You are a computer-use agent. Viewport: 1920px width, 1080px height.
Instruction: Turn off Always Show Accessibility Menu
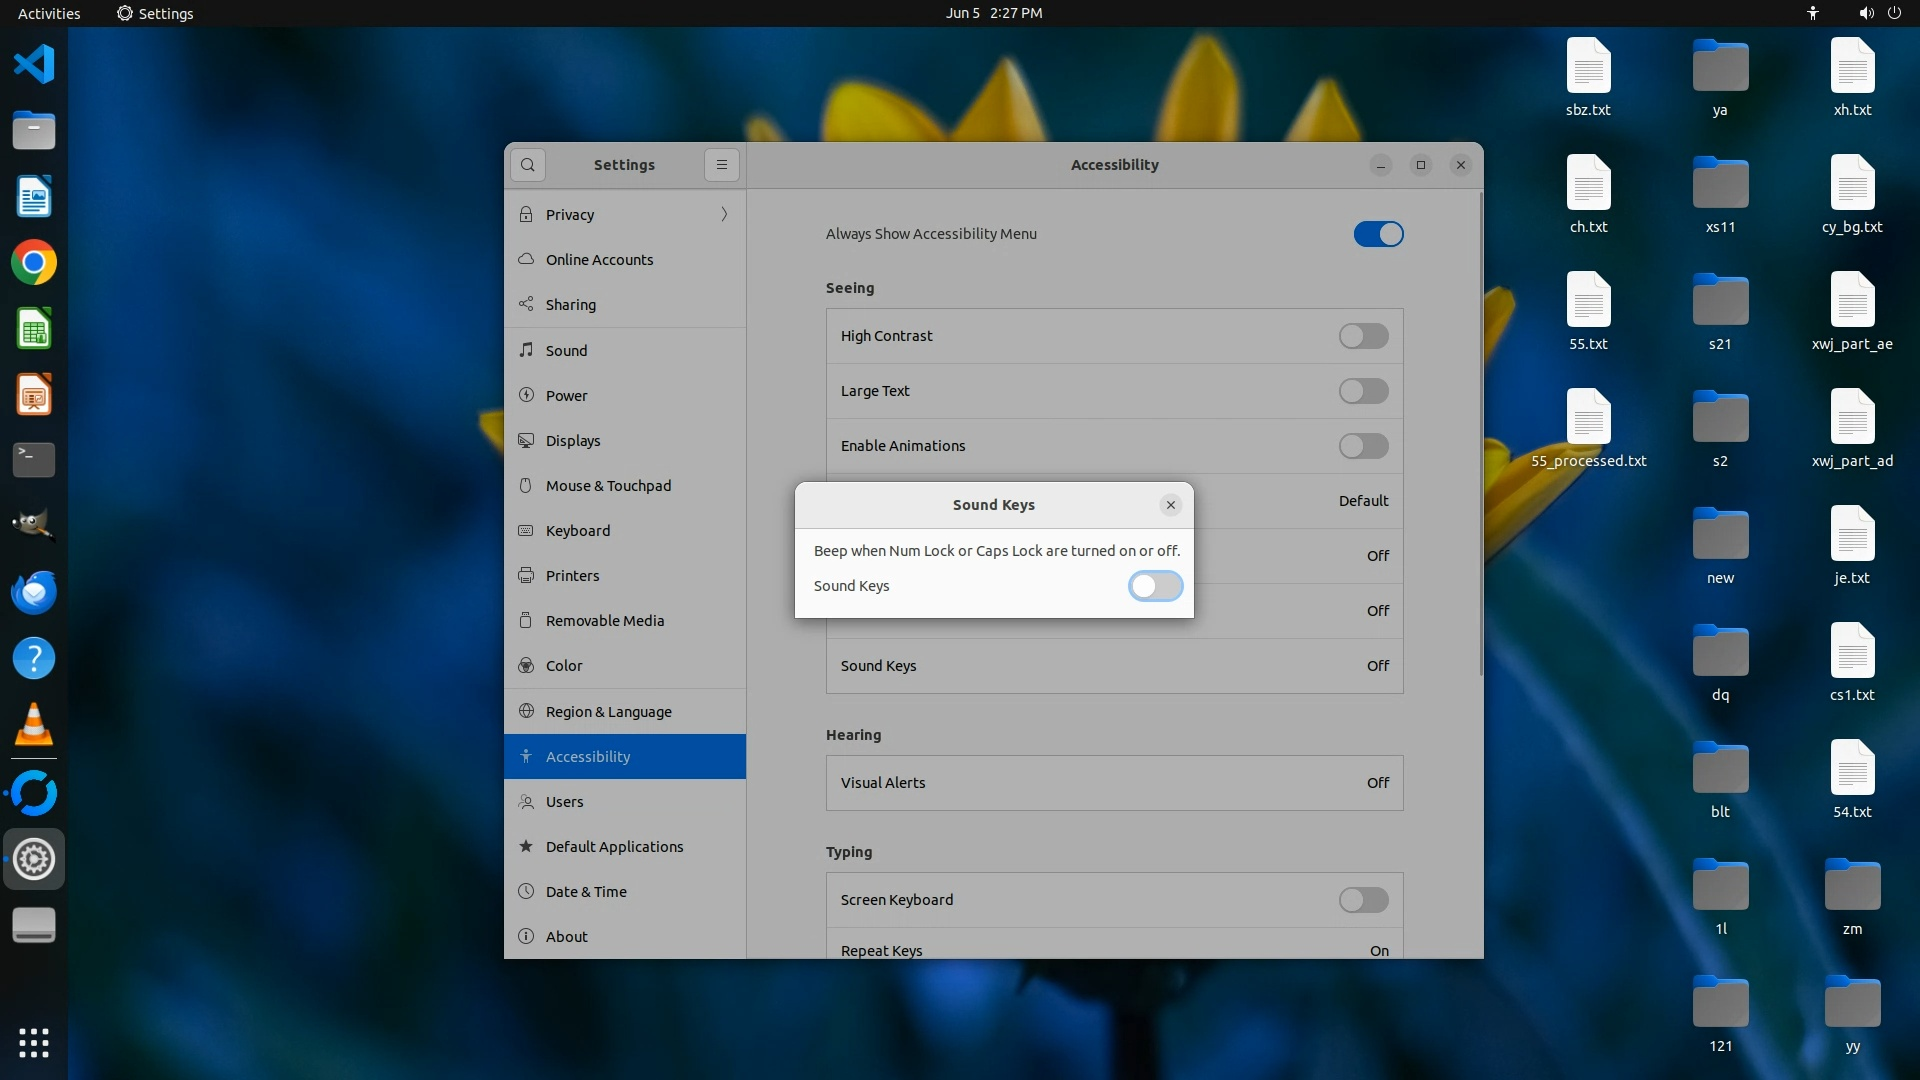[1378, 234]
